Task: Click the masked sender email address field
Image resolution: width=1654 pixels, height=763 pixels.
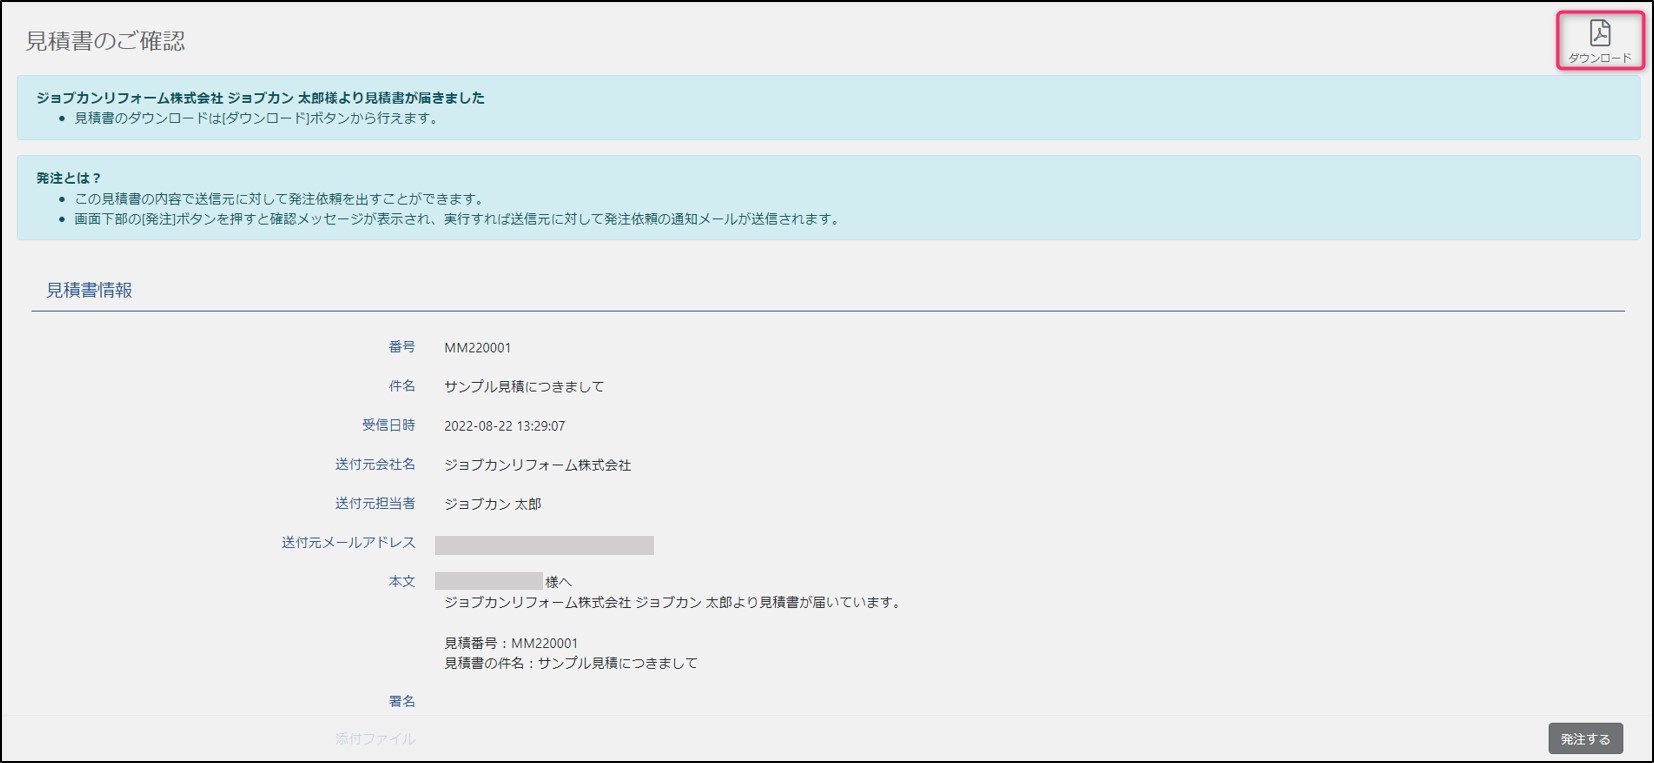Action: pos(544,545)
